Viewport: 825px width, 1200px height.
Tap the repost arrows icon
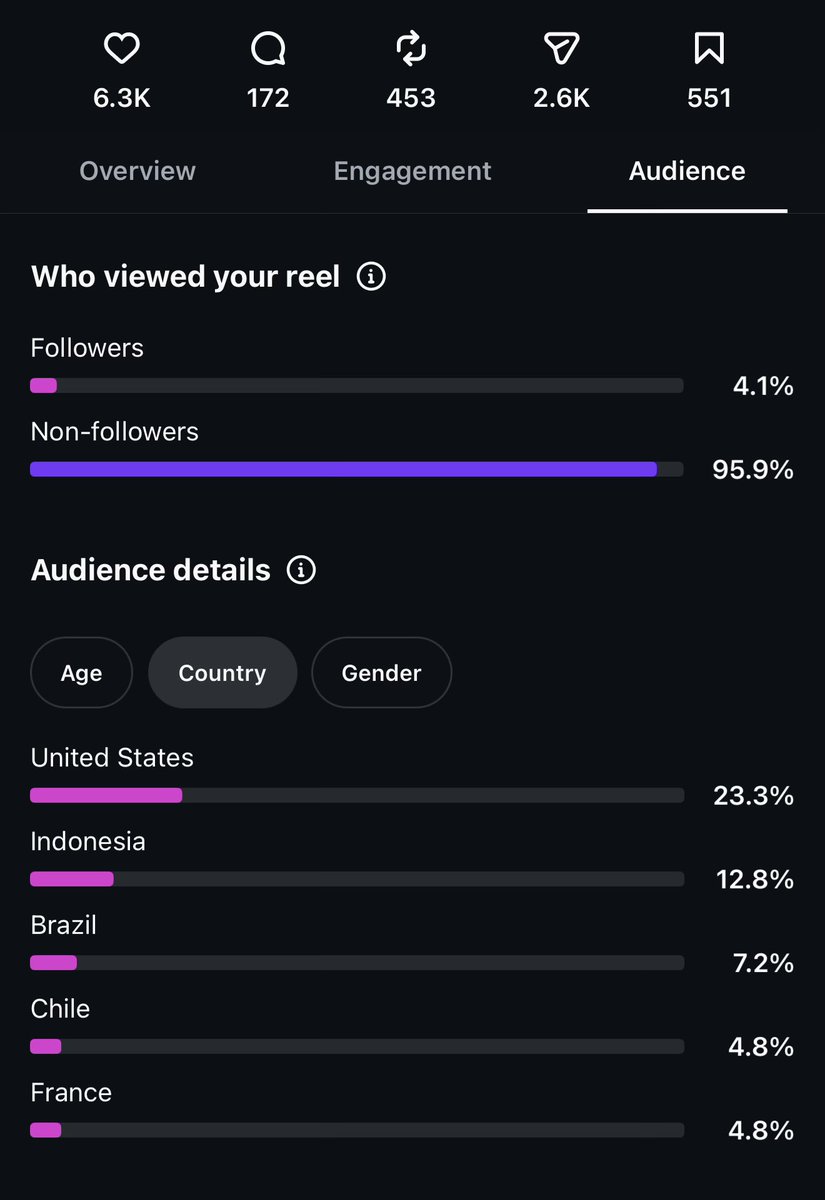coord(411,48)
